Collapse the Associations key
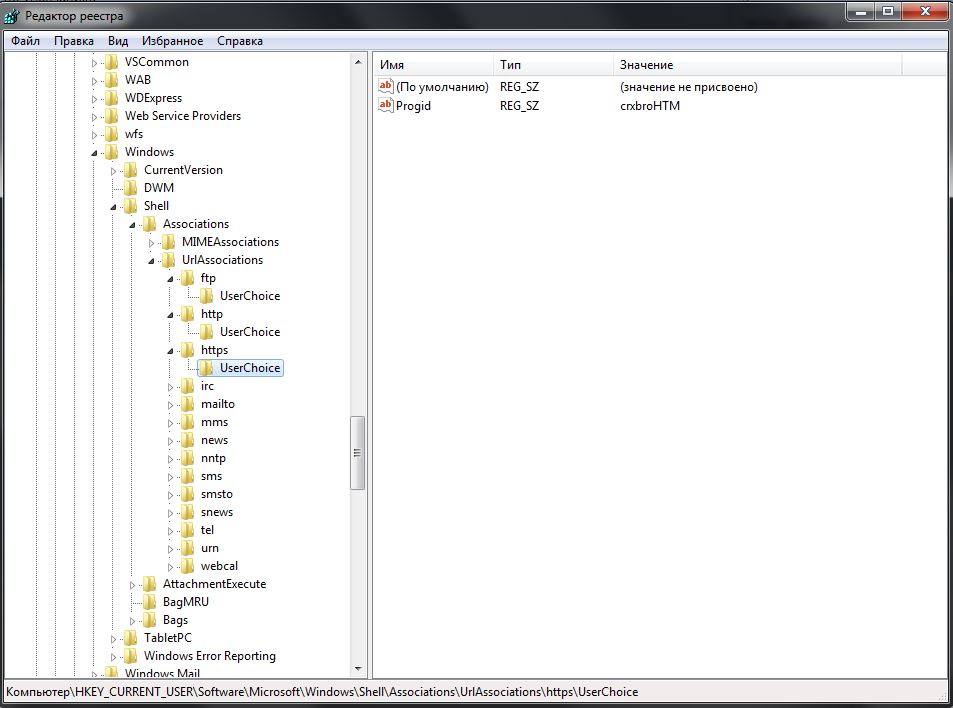The height and width of the screenshot is (708, 953). tap(132, 225)
